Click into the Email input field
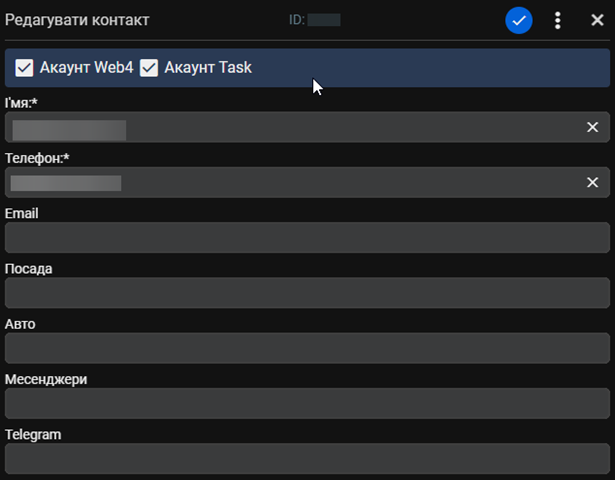The width and height of the screenshot is (615, 480). 307,238
